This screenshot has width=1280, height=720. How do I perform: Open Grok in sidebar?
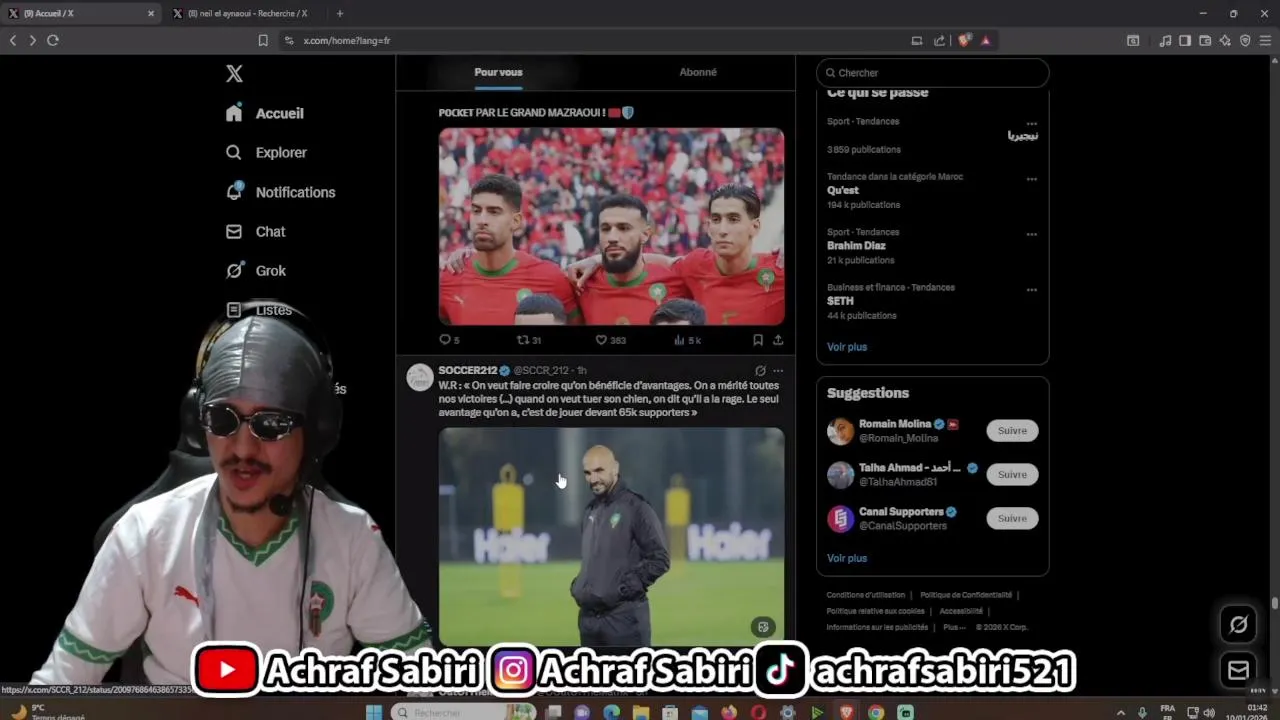coord(256,270)
